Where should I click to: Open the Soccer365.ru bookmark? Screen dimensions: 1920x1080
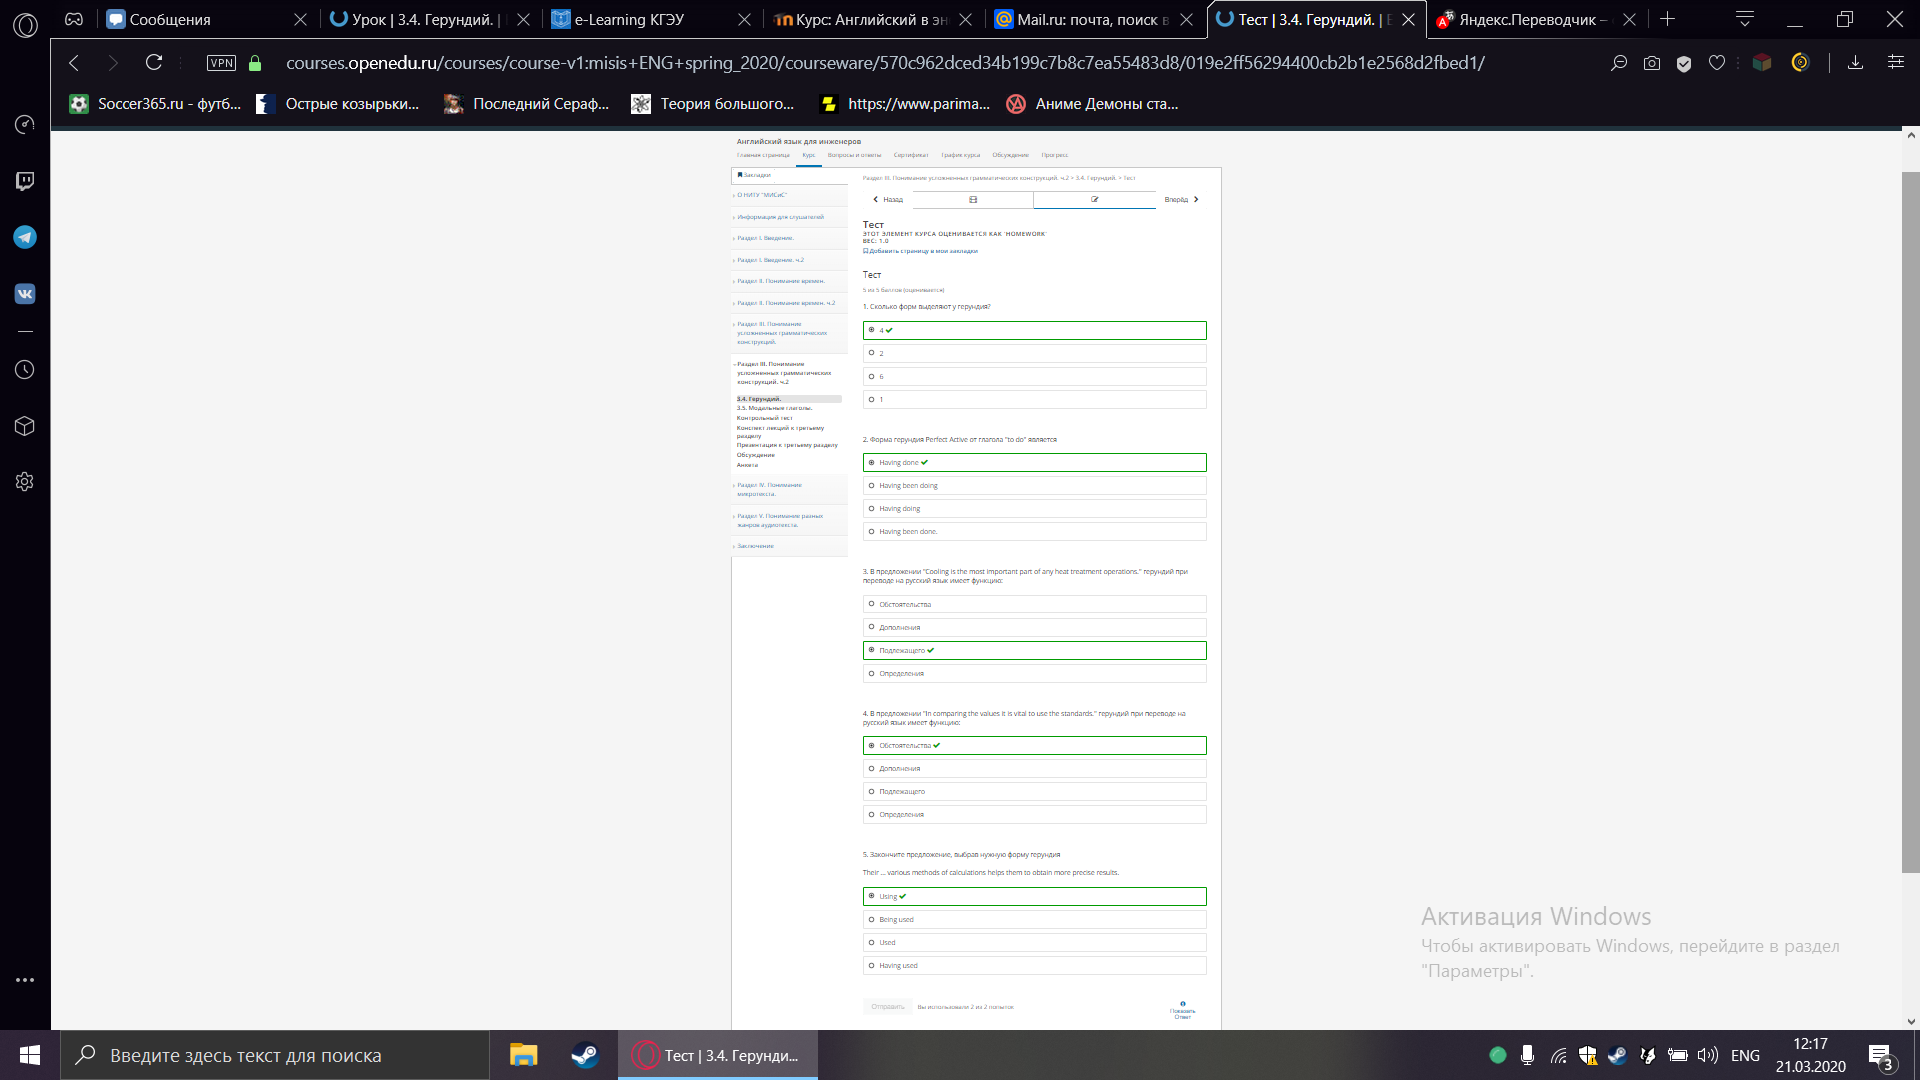(155, 104)
